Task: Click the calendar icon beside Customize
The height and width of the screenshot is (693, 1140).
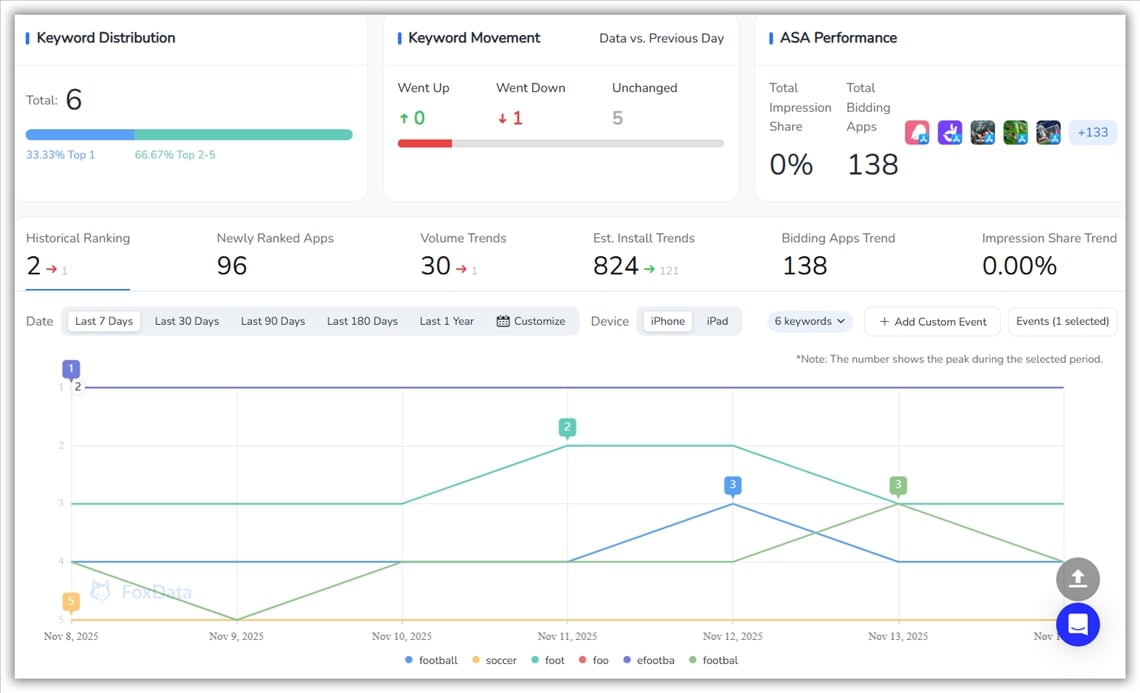Action: point(503,321)
